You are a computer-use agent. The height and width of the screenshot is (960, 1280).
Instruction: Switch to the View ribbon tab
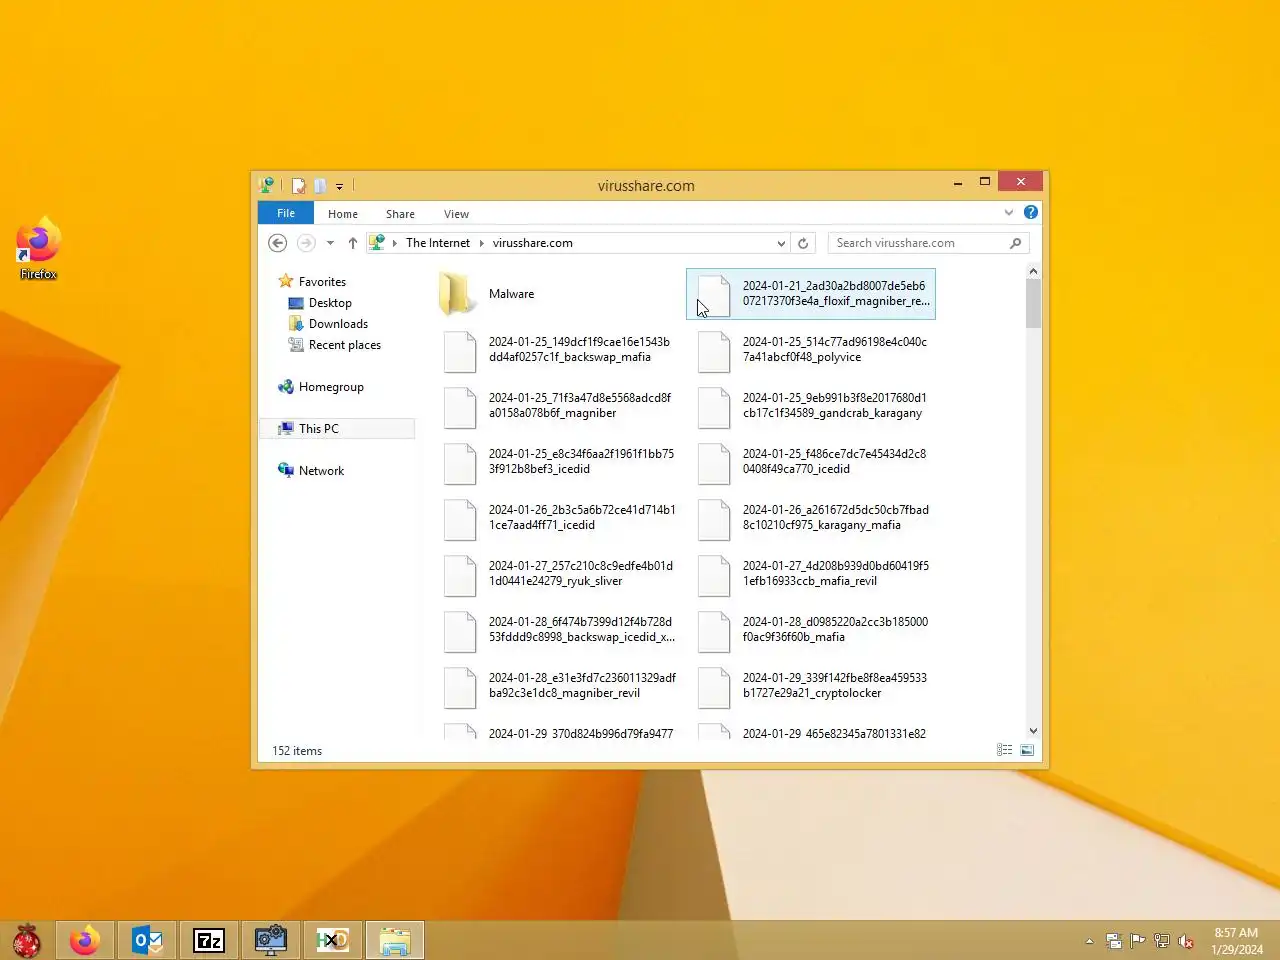pos(456,214)
